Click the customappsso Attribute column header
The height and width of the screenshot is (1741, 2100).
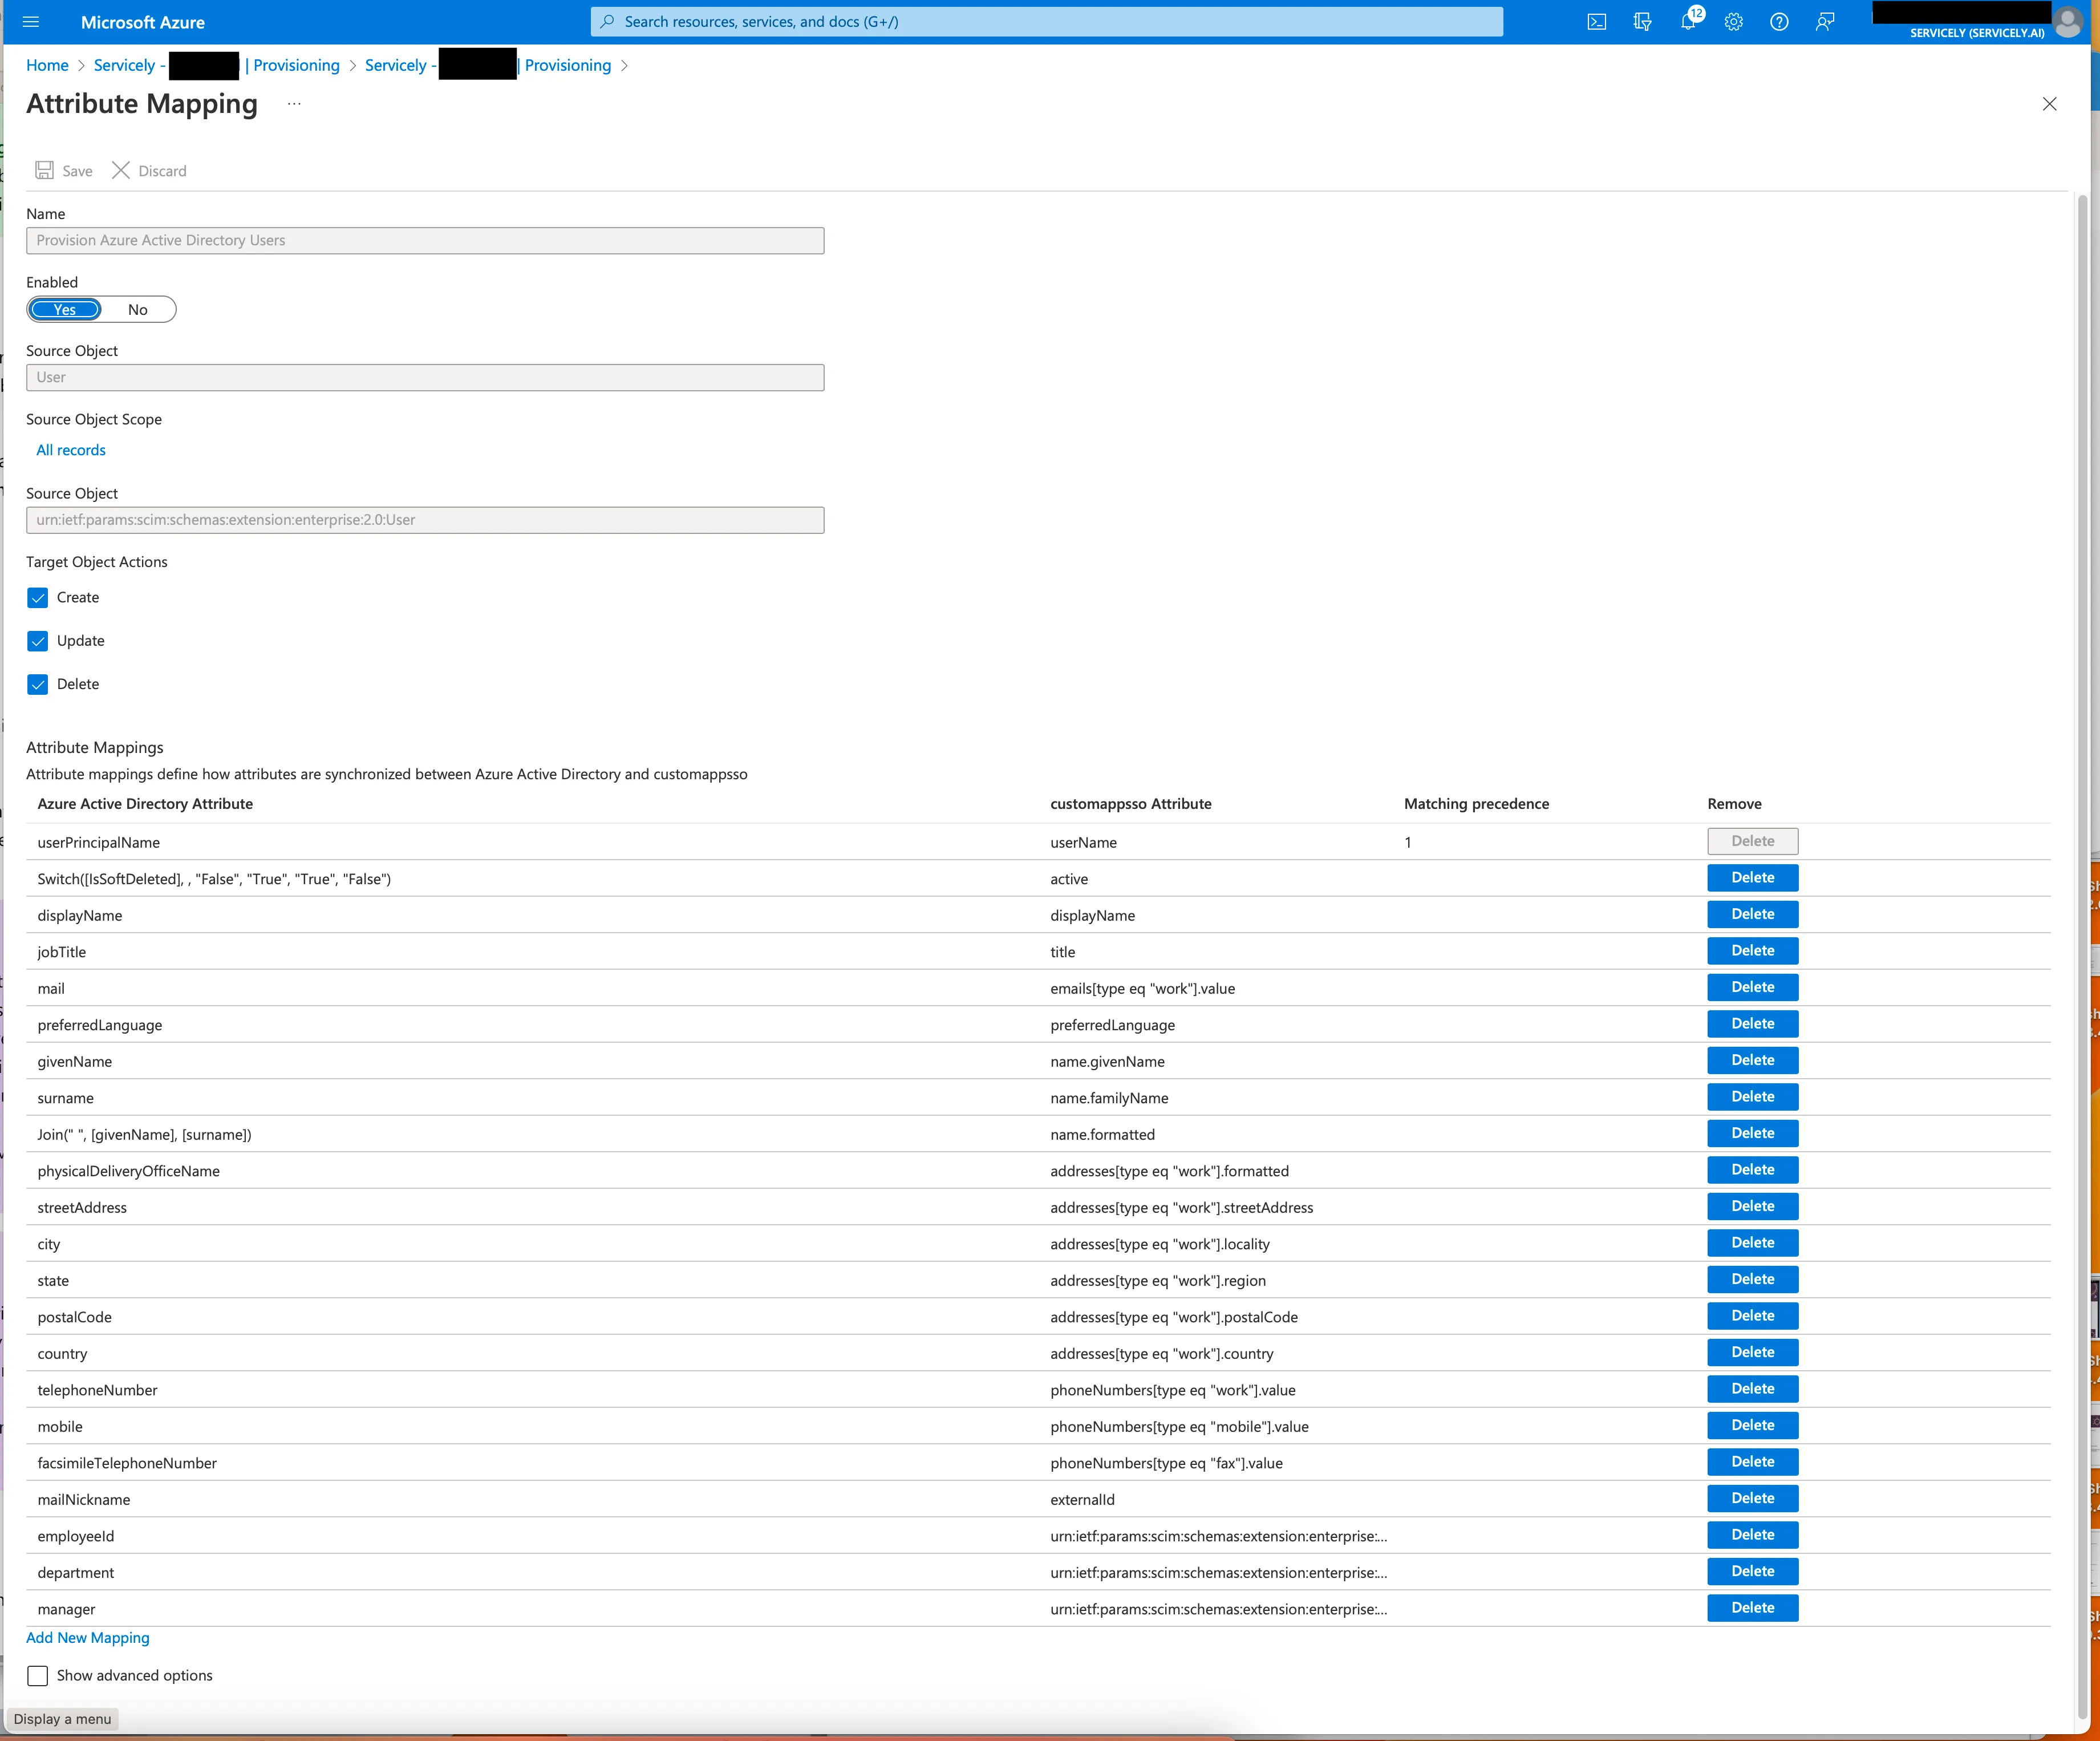pyautogui.click(x=1131, y=804)
